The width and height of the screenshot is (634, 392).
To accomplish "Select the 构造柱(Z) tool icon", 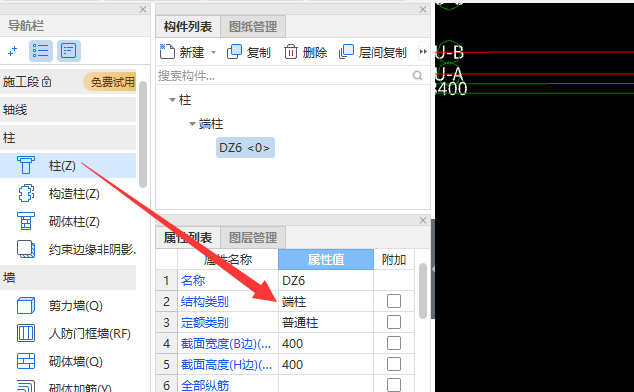I will point(26,193).
